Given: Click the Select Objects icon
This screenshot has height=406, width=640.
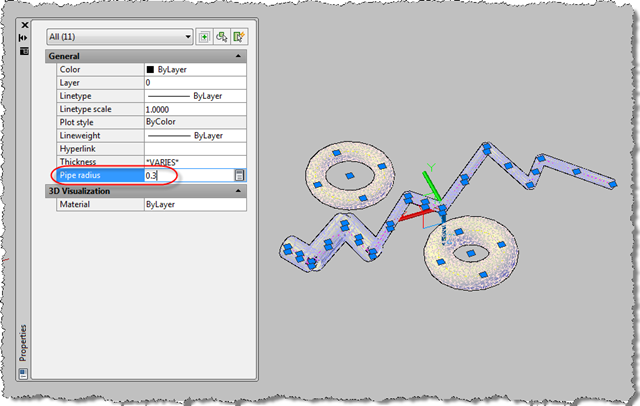Looking at the screenshot, I should (221, 37).
